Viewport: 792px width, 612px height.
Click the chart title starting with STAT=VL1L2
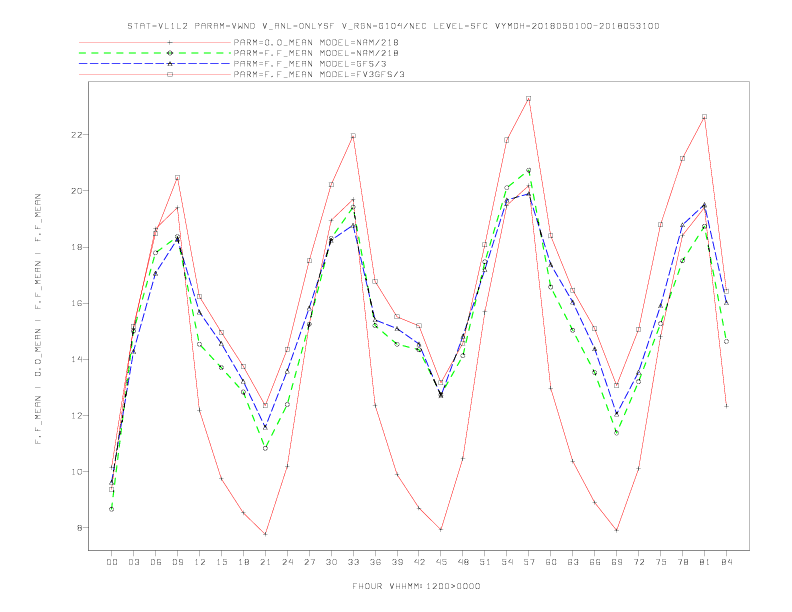[393, 26]
